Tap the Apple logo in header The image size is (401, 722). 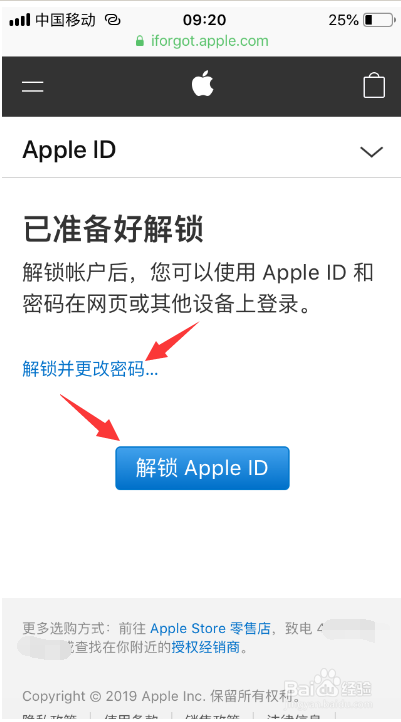[203, 83]
